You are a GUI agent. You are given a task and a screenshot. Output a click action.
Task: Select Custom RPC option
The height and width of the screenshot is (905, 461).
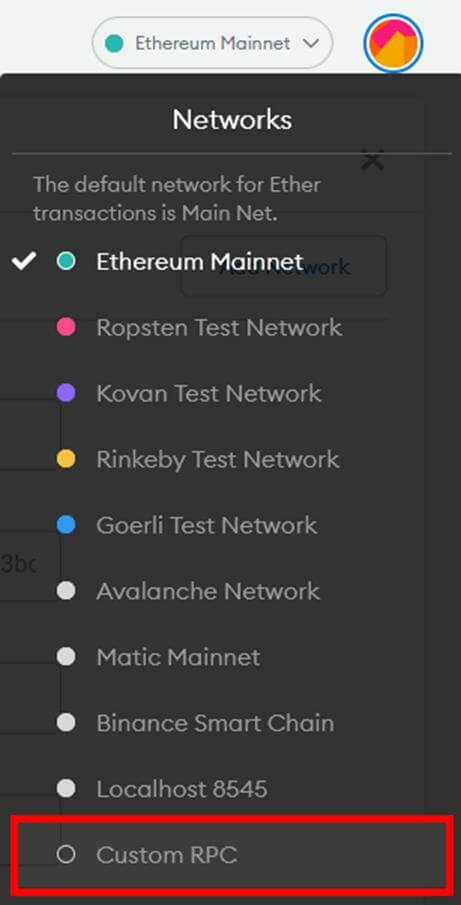click(x=232, y=854)
